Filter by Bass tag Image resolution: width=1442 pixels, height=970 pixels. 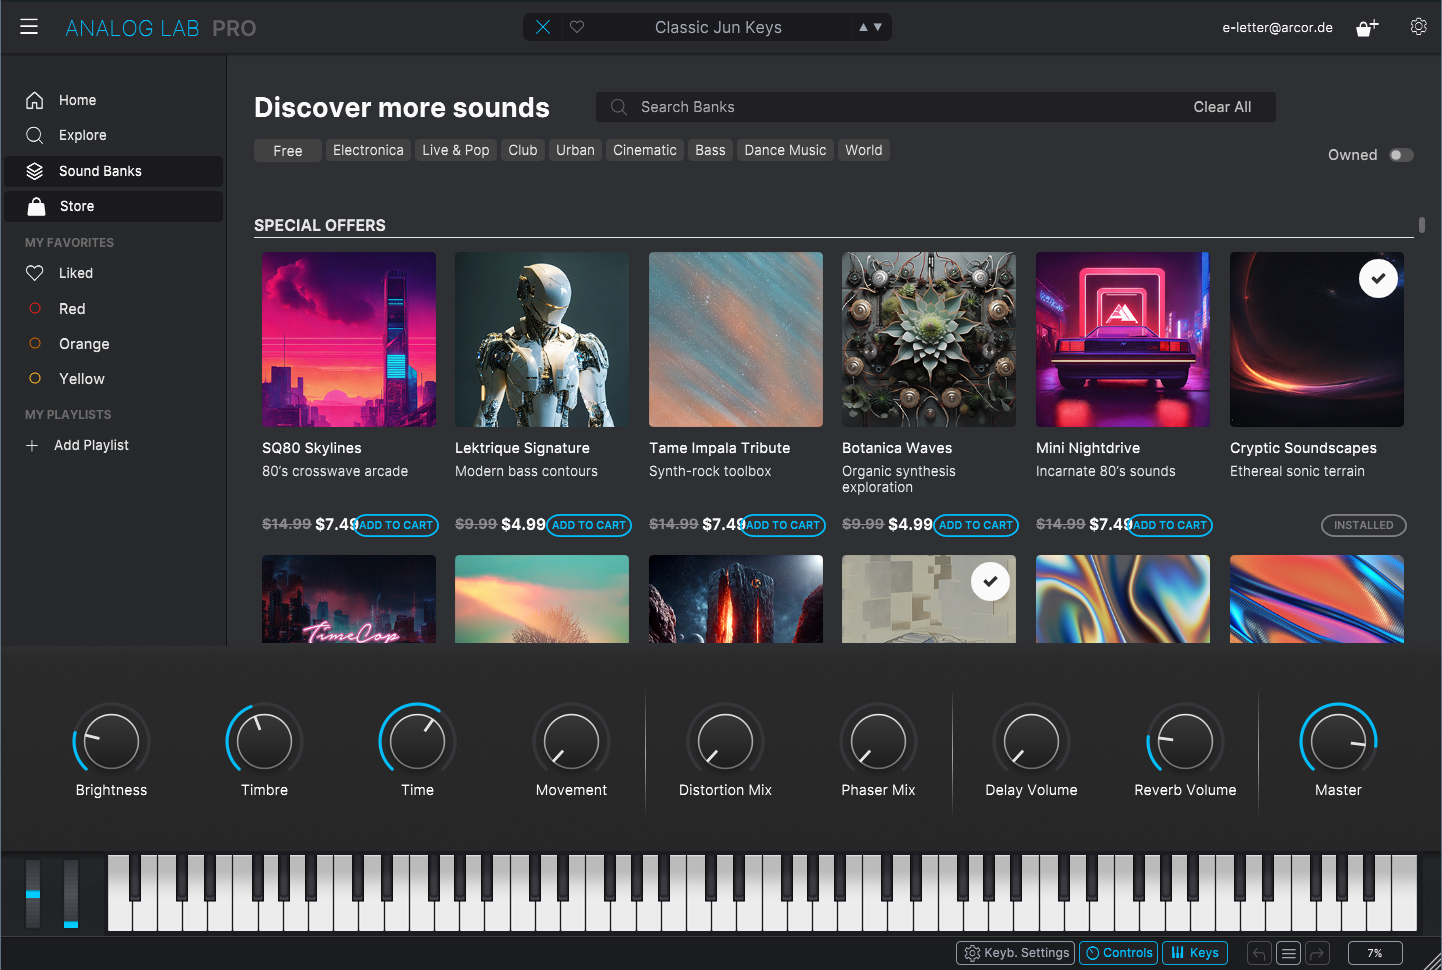tap(710, 150)
